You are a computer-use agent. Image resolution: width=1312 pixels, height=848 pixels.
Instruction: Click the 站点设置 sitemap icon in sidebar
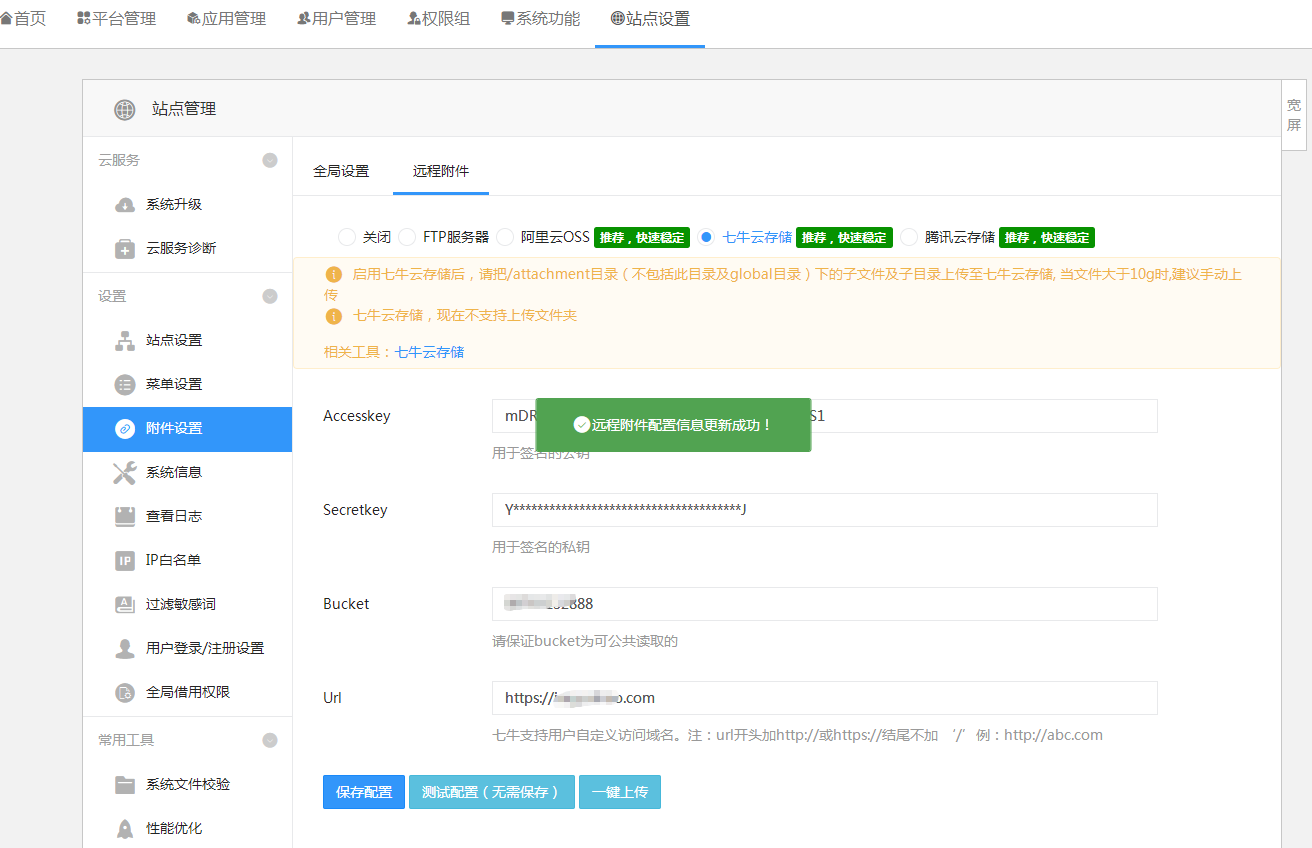pos(125,340)
